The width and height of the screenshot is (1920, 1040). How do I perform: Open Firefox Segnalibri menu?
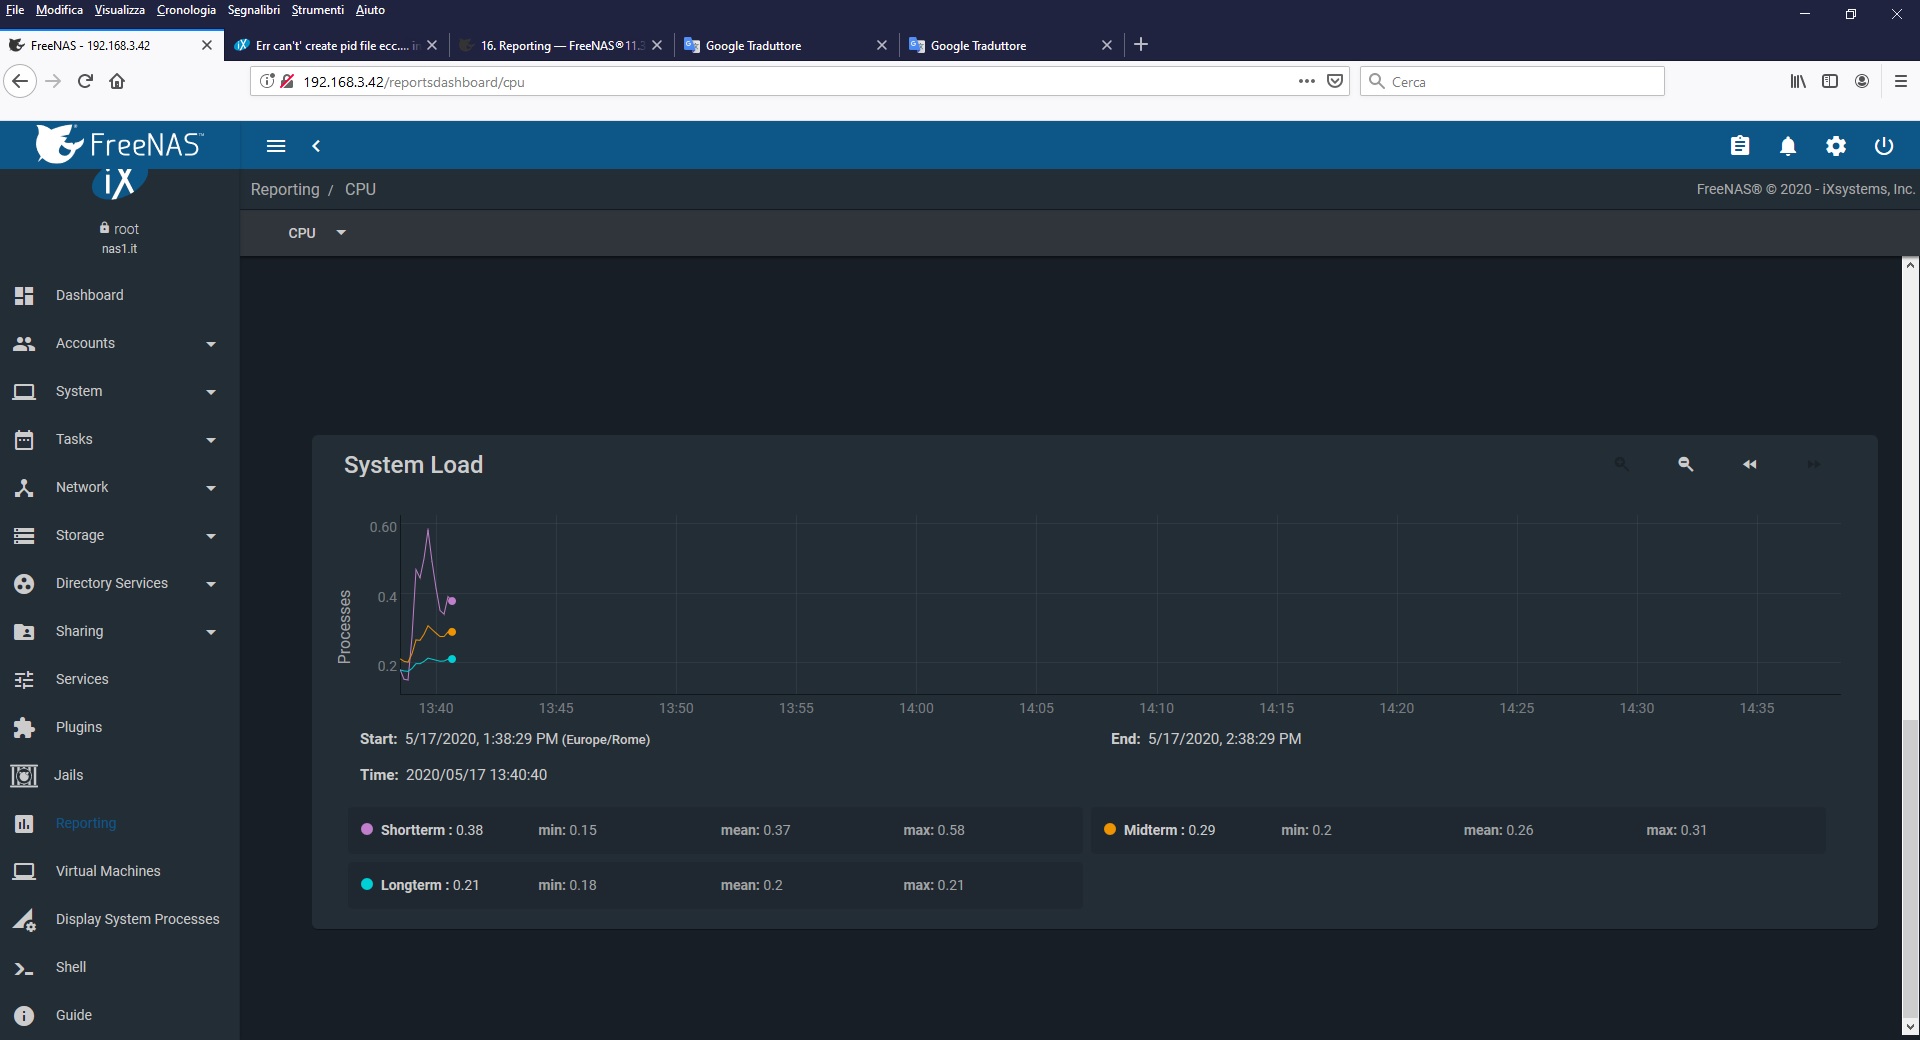254,10
